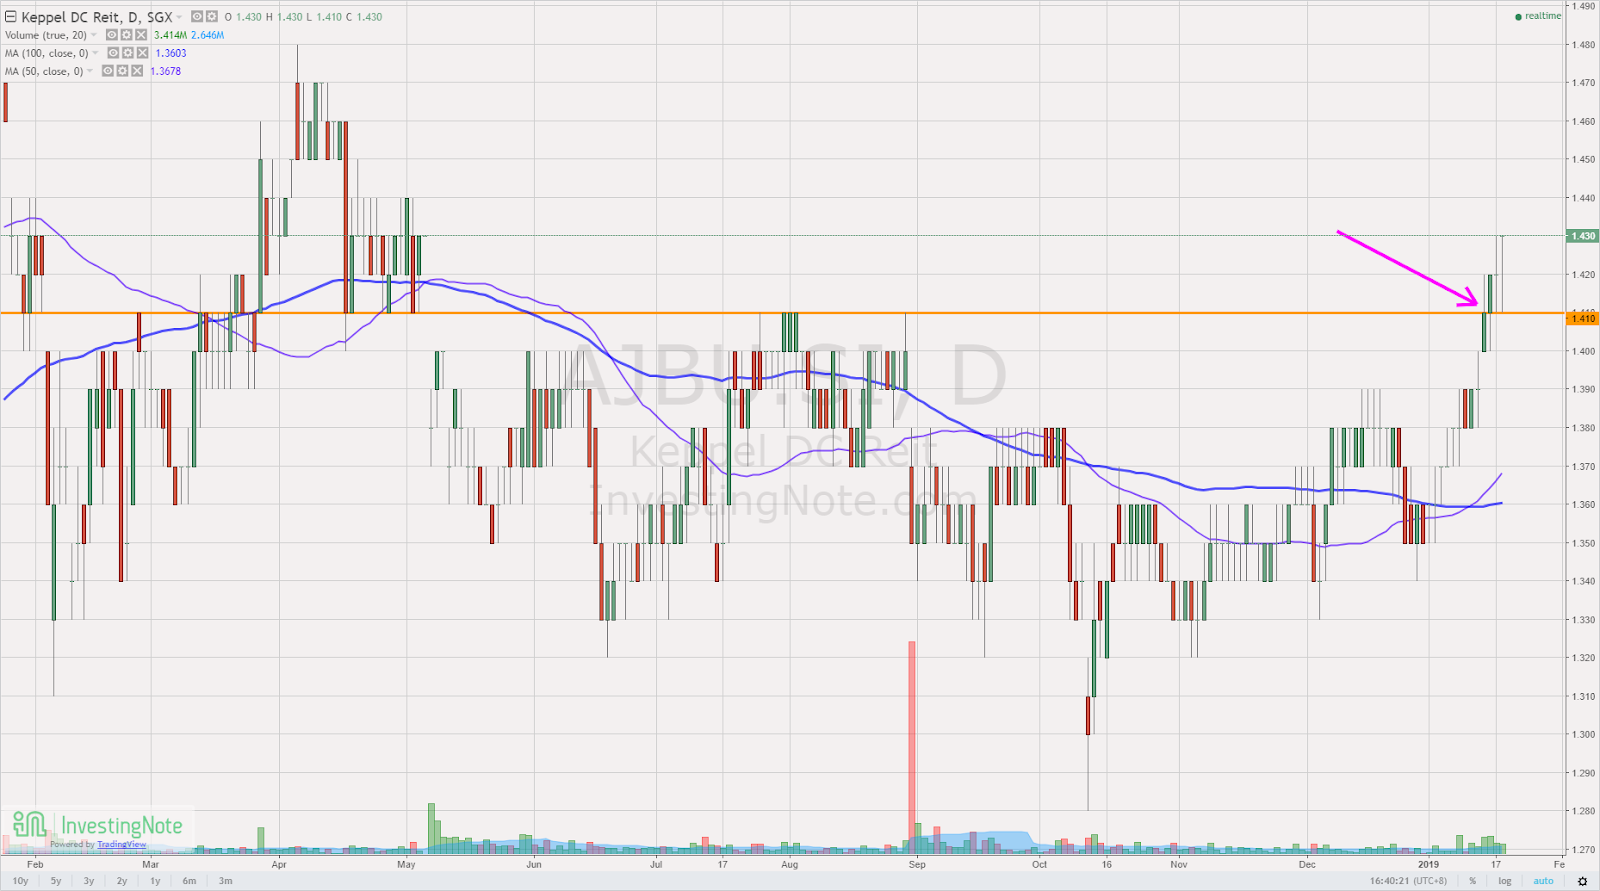
Task: Click the 1.480 price axis label
Action: click(x=1582, y=45)
